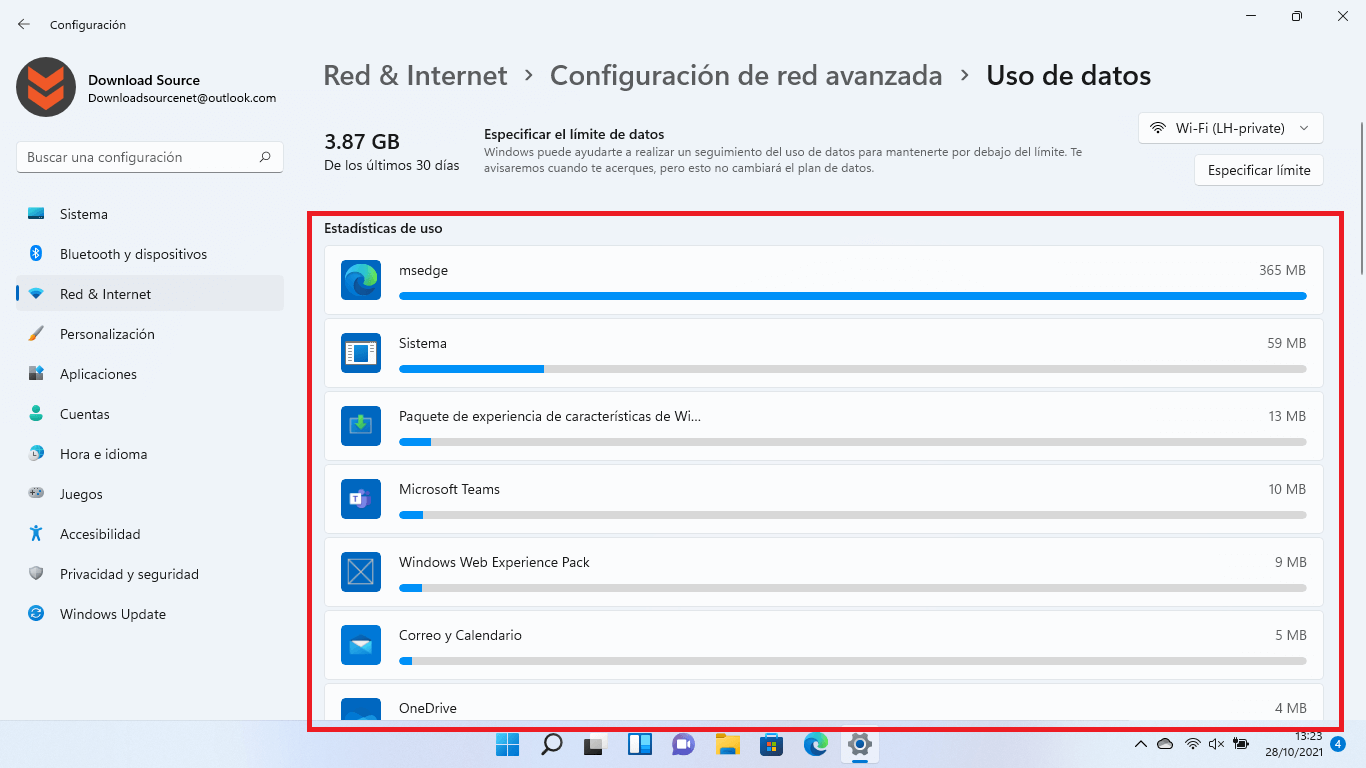Open Microsoft Store from the taskbar

pyautogui.click(x=772, y=744)
